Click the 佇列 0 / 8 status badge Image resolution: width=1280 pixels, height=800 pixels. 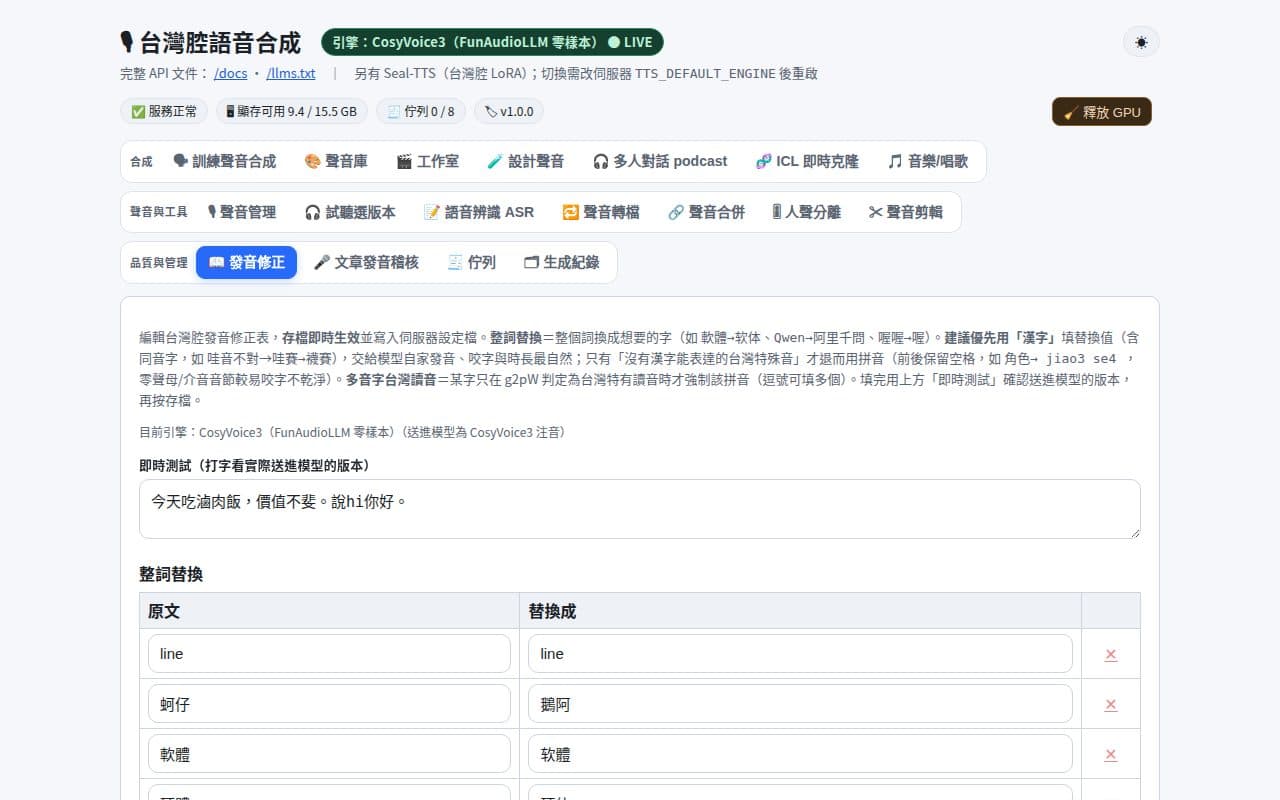coord(421,111)
